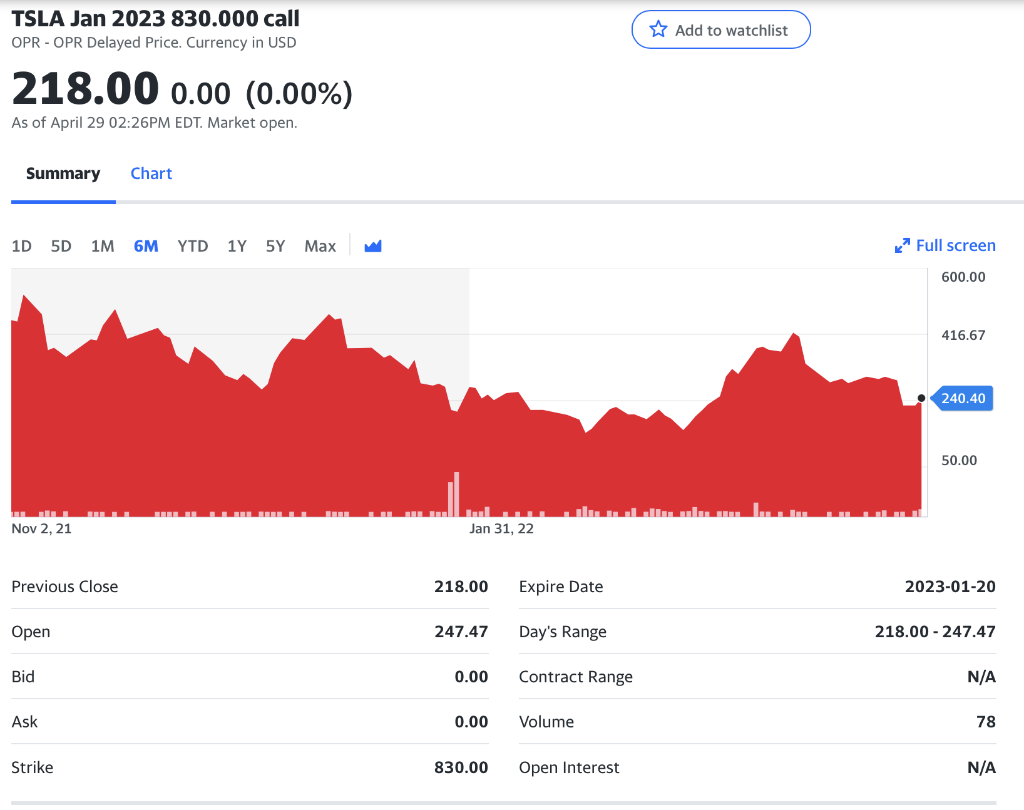Click the Jan 31, 22 axis date label

coord(501,528)
